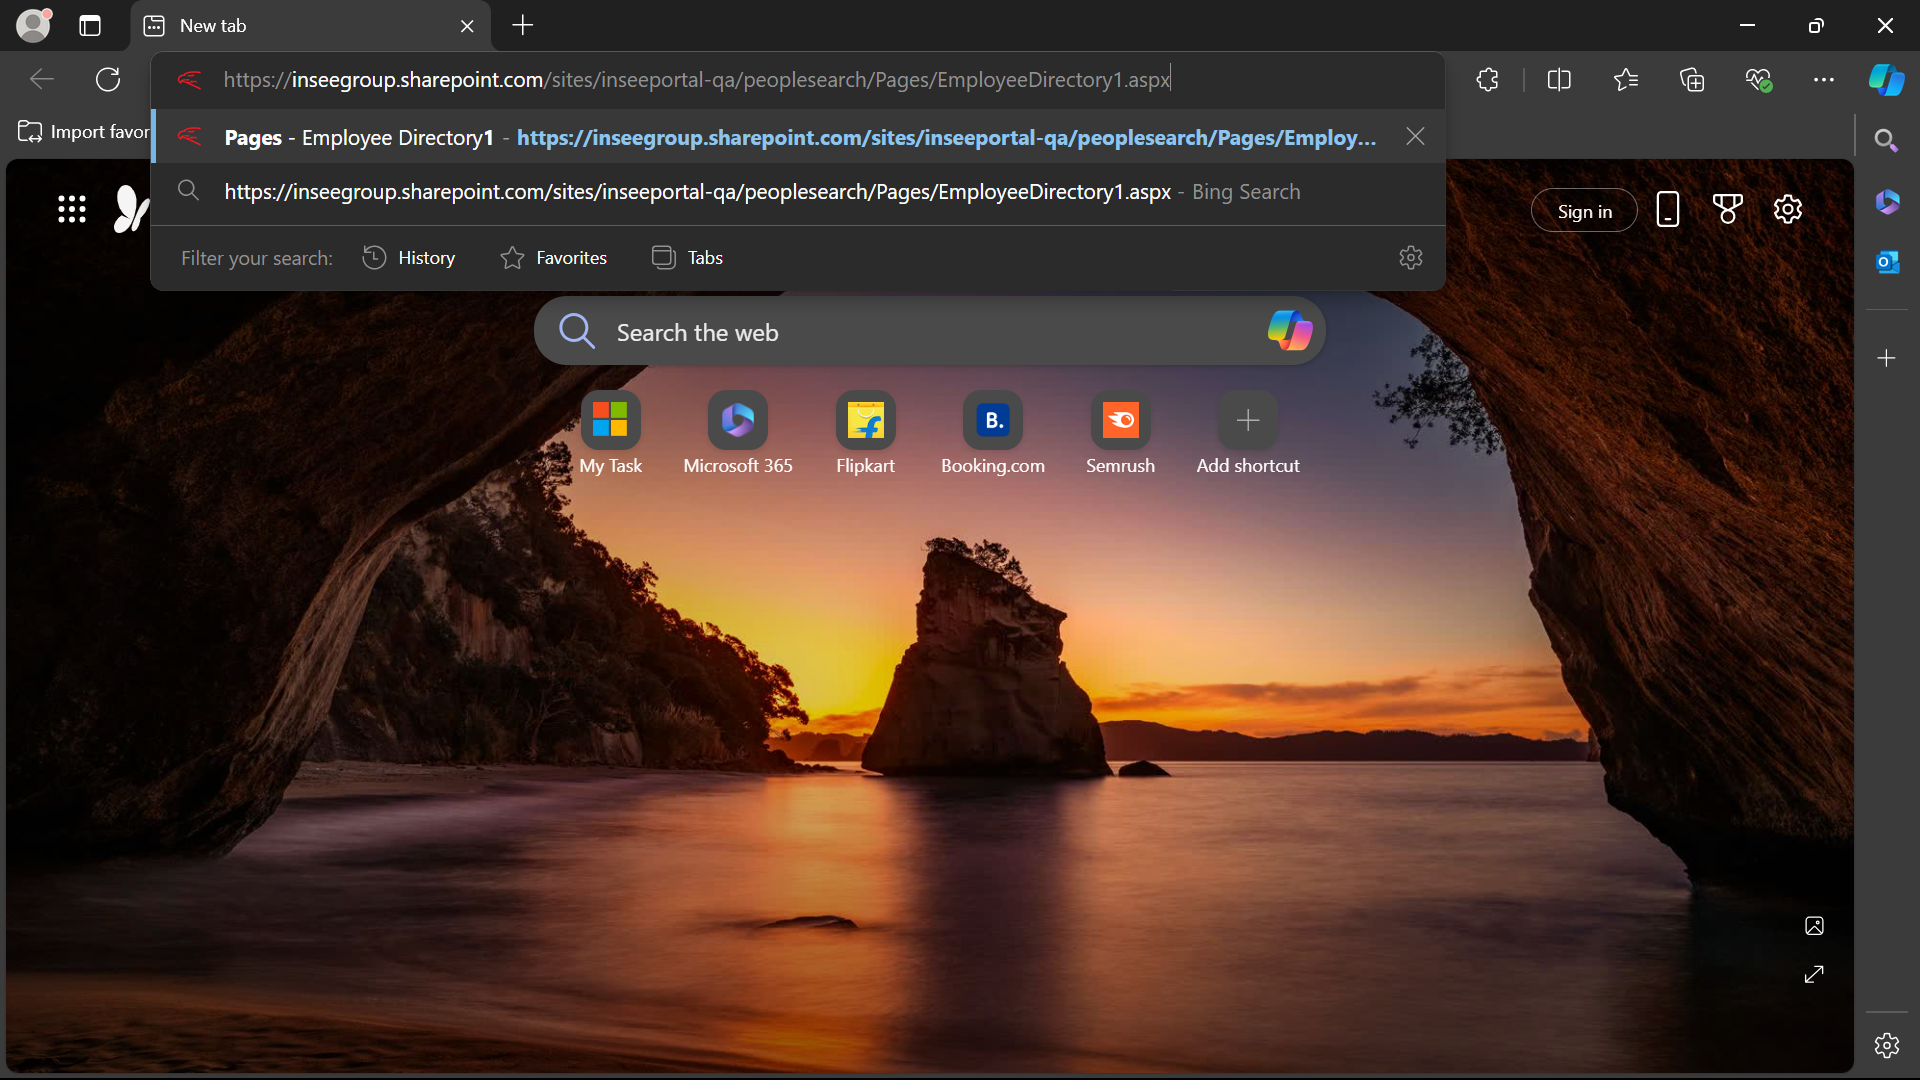This screenshot has height=1080, width=1920.
Task: Open Outlook in the sidebar
Action: (1887, 262)
